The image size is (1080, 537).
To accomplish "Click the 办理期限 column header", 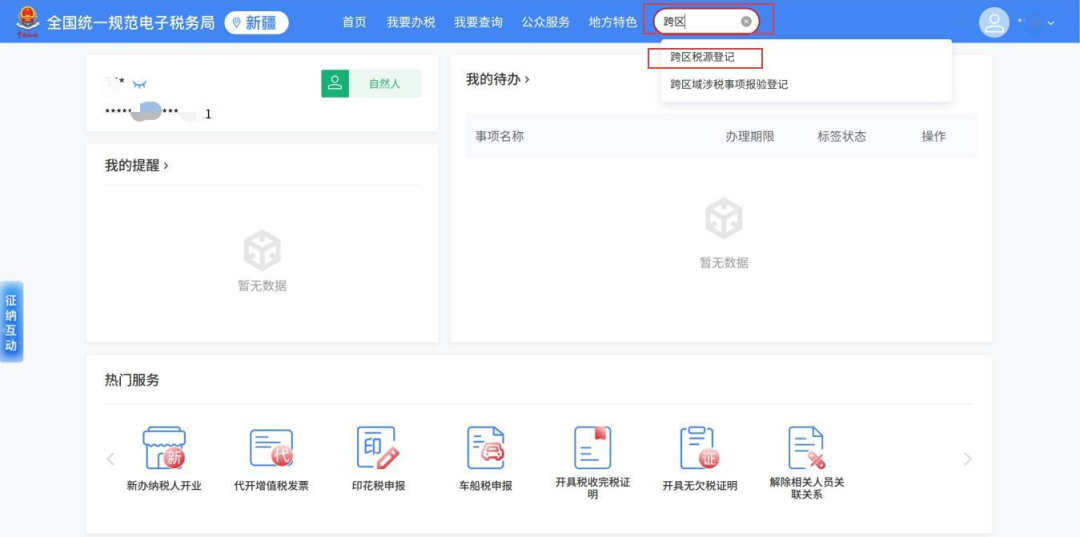I will pos(750,136).
